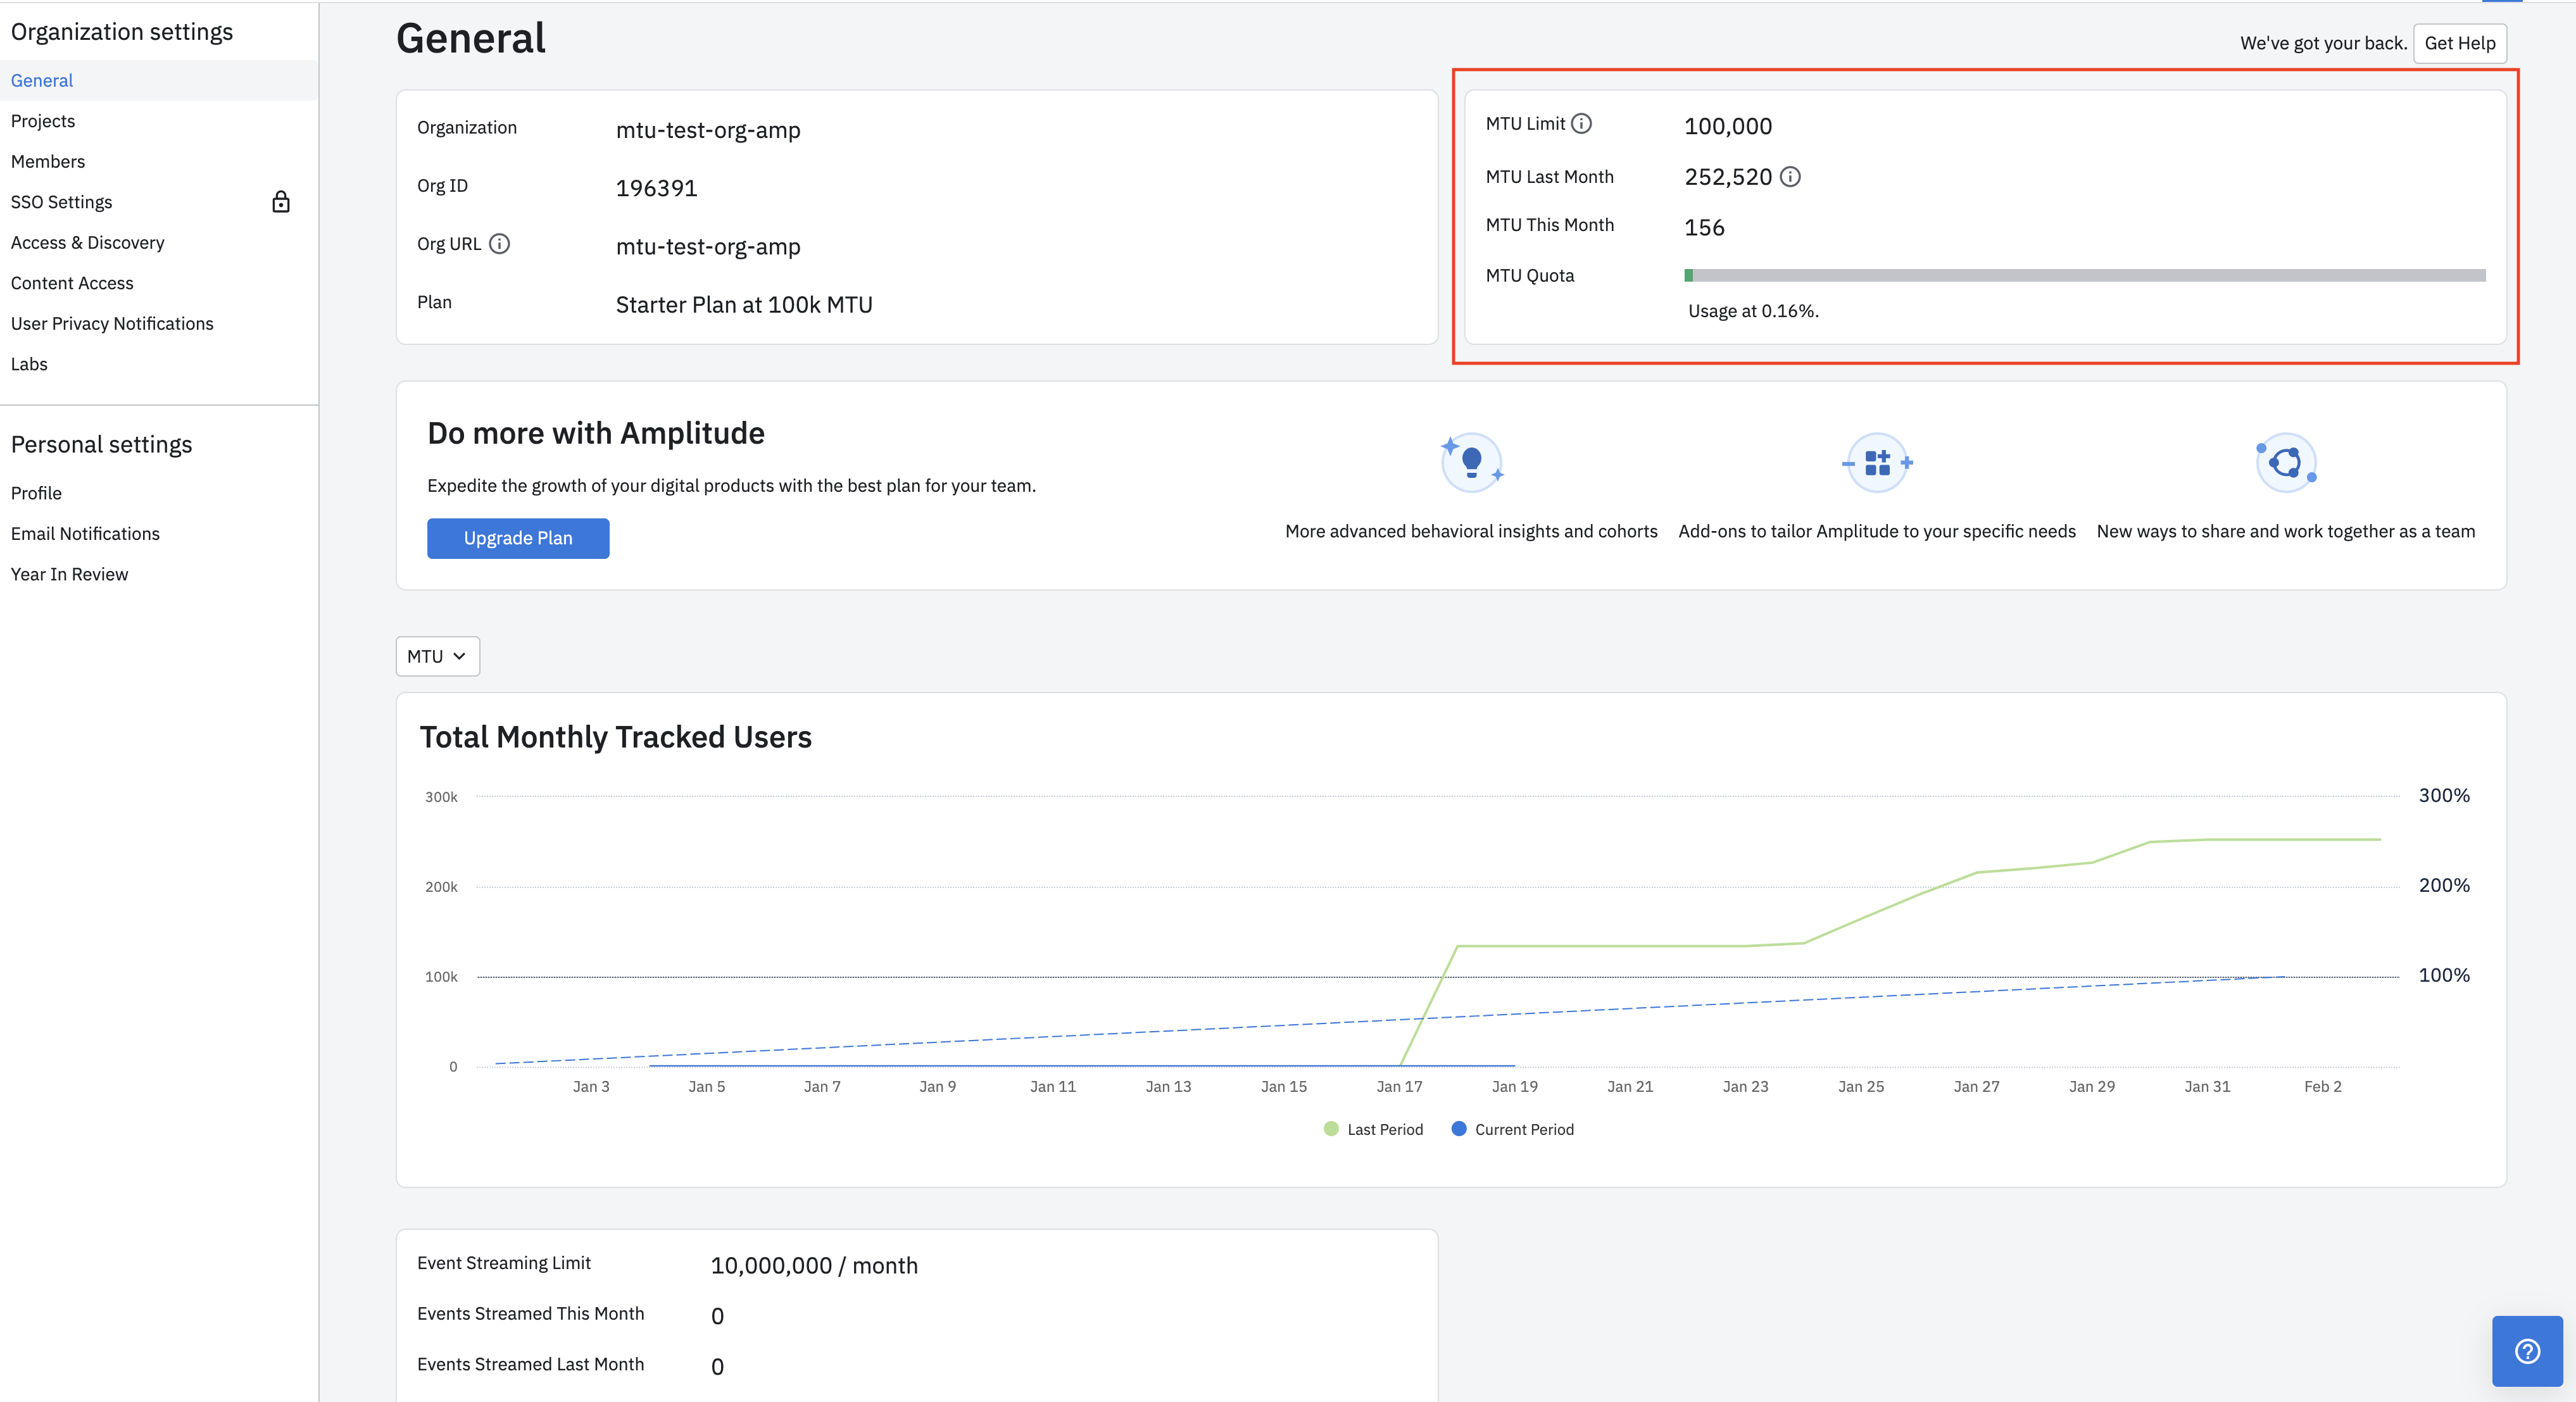Open the MTU metric dropdown

point(437,656)
